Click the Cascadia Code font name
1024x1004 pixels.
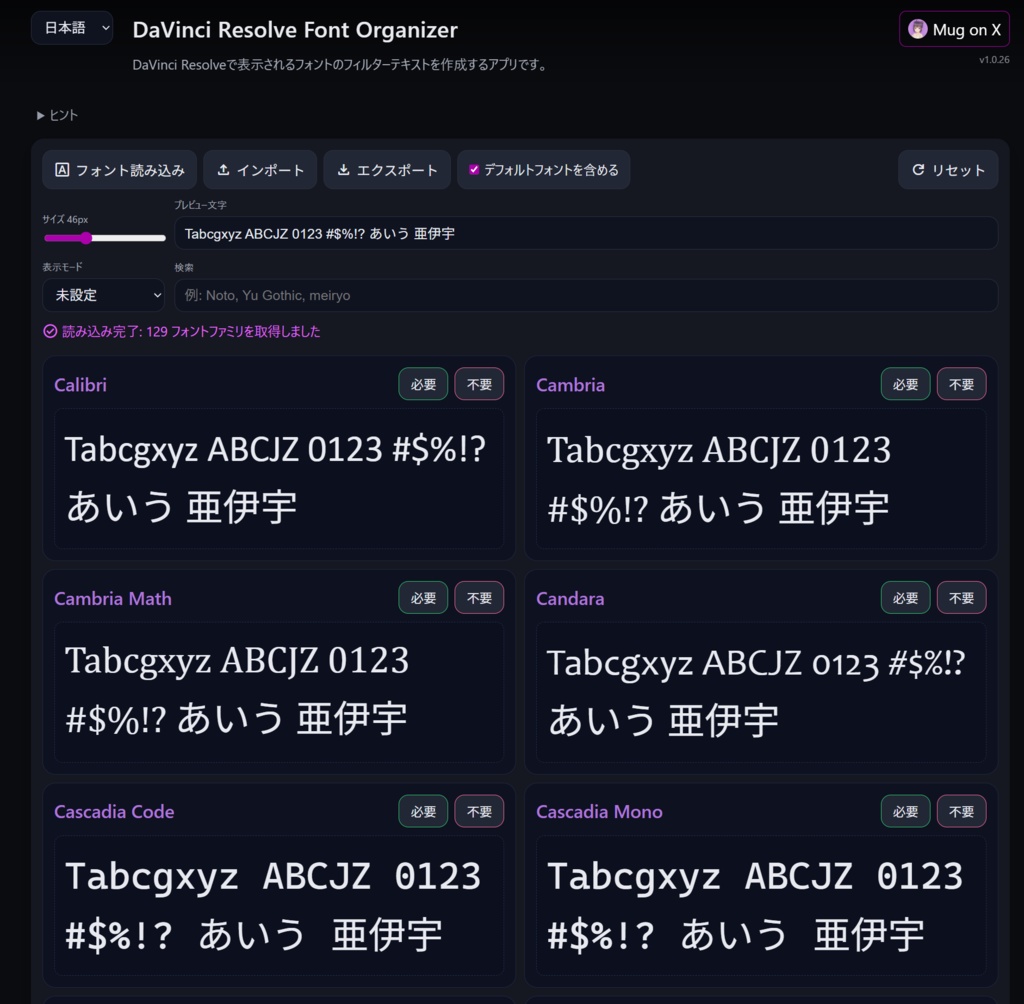coord(114,812)
